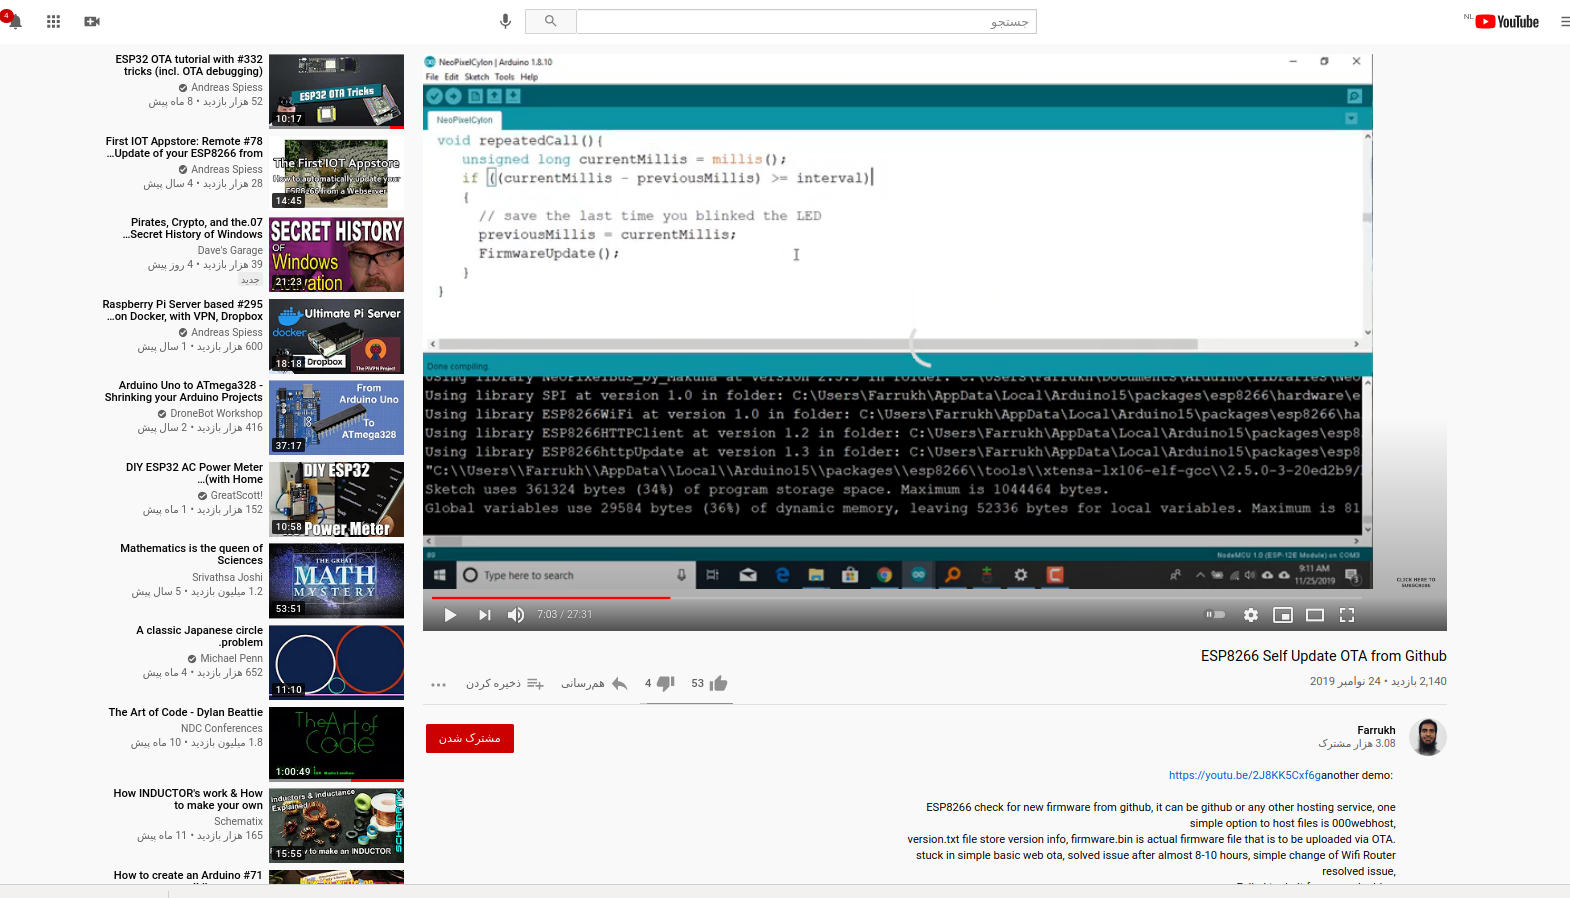Click into the search input field

806,21
